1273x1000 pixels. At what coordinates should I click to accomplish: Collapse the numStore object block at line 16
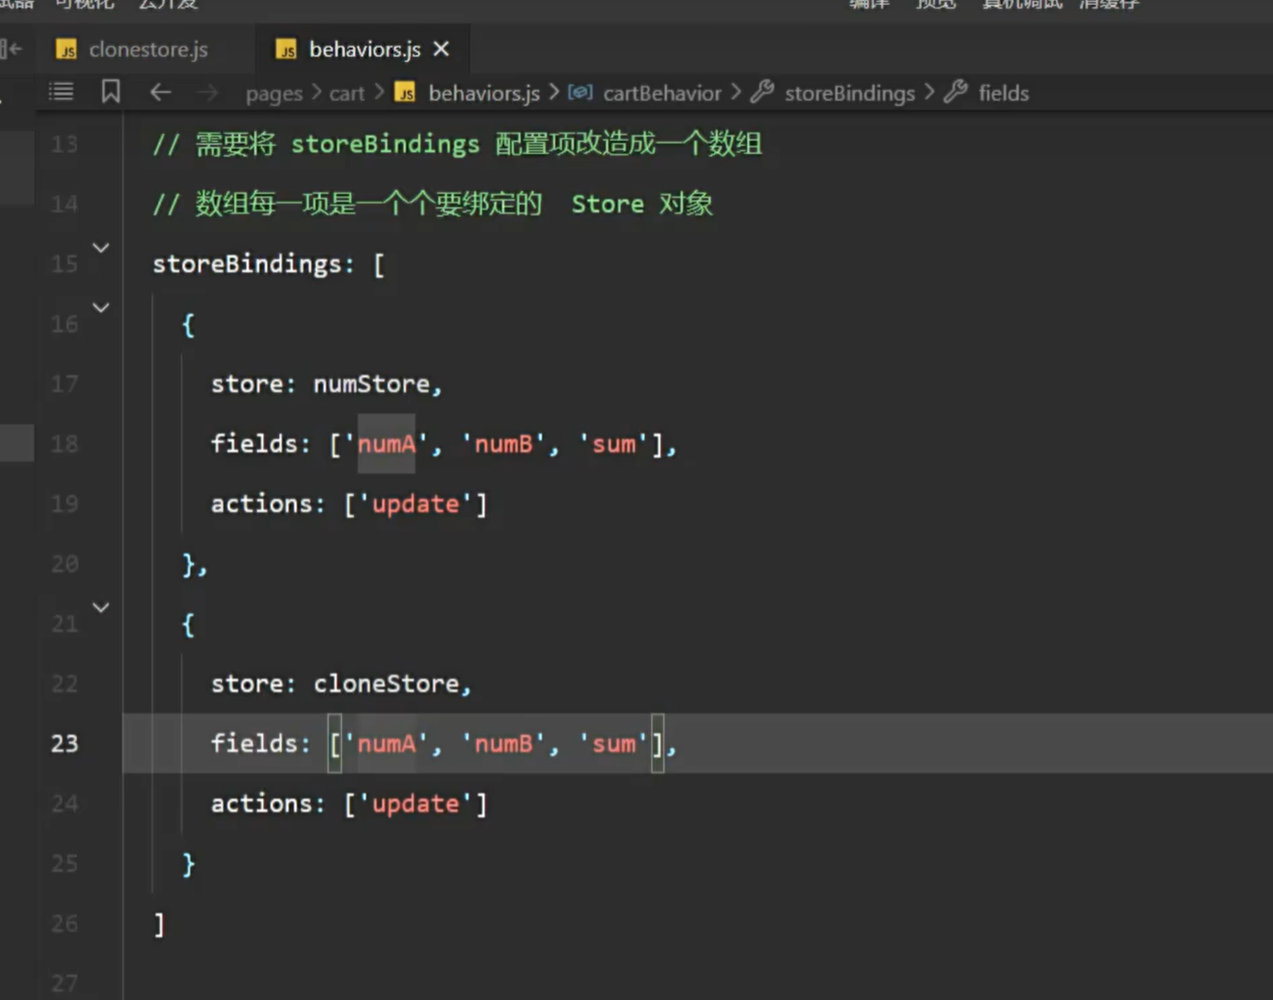coord(101,307)
